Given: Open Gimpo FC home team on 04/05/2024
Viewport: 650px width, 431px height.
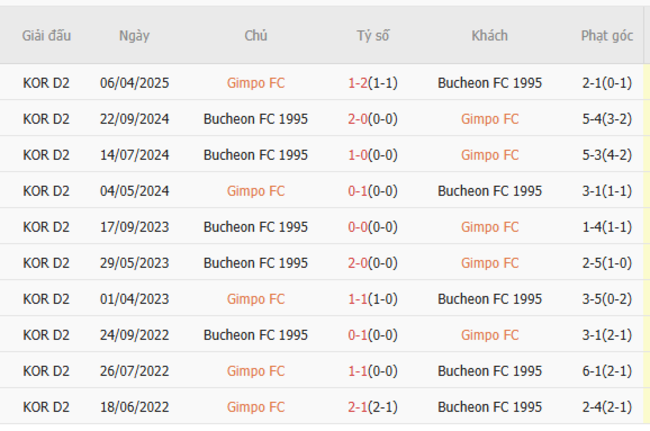Looking at the screenshot, I should point(256,191).
